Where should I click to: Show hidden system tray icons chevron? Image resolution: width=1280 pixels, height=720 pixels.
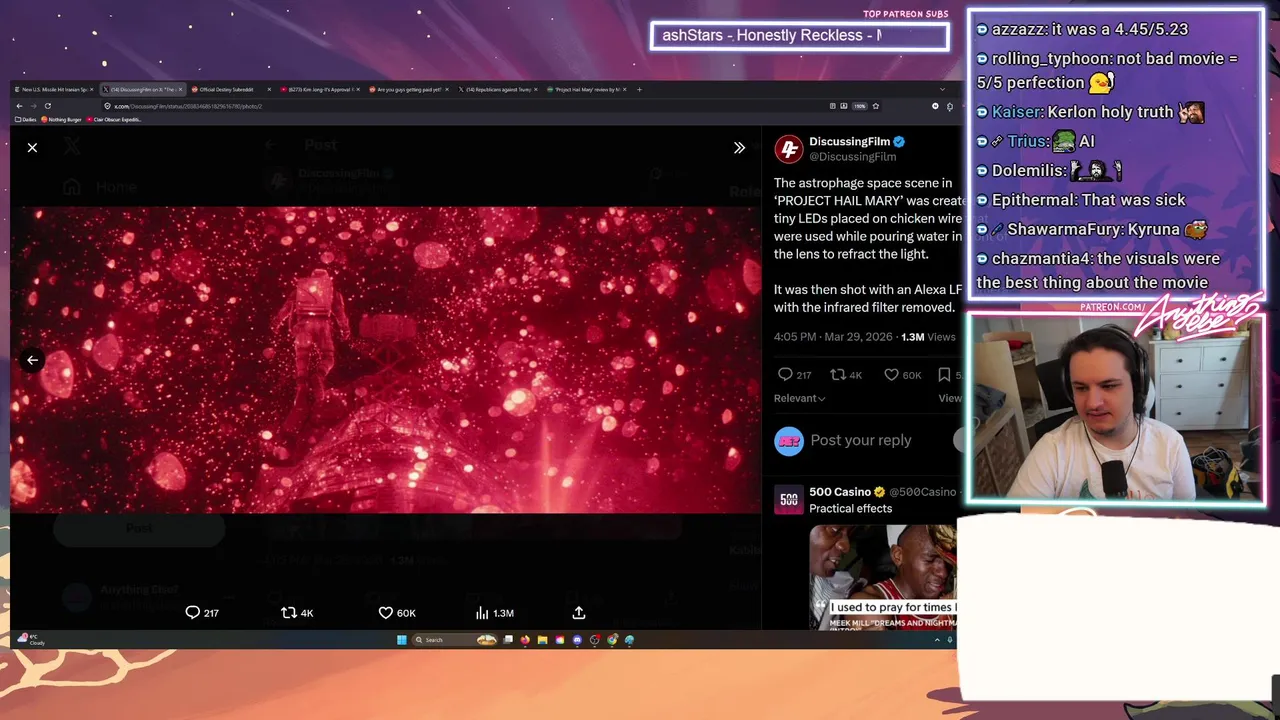pyautogui.click(x=937, y=640)
